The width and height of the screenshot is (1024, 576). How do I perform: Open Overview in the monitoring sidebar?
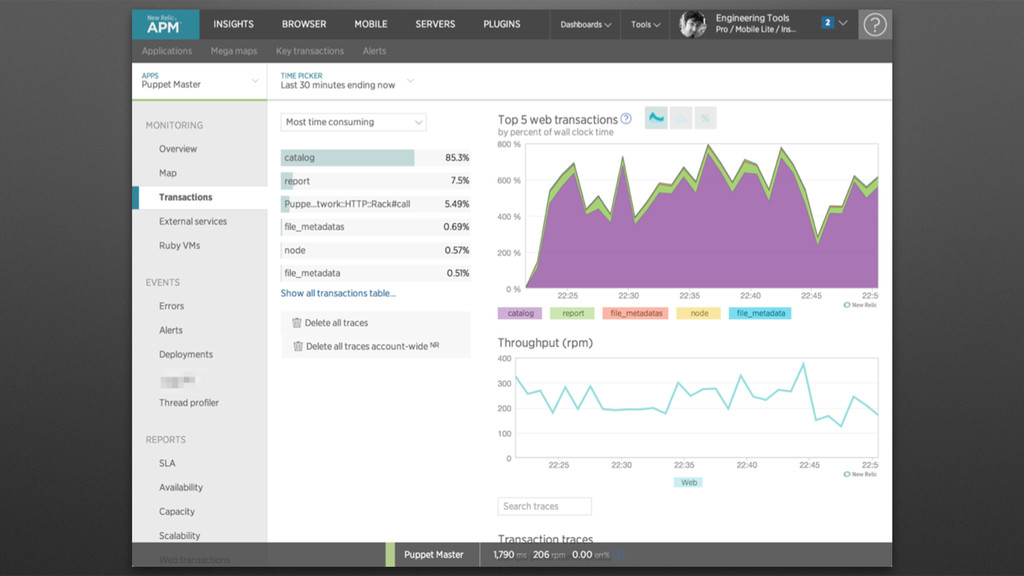tap(178, 149)
